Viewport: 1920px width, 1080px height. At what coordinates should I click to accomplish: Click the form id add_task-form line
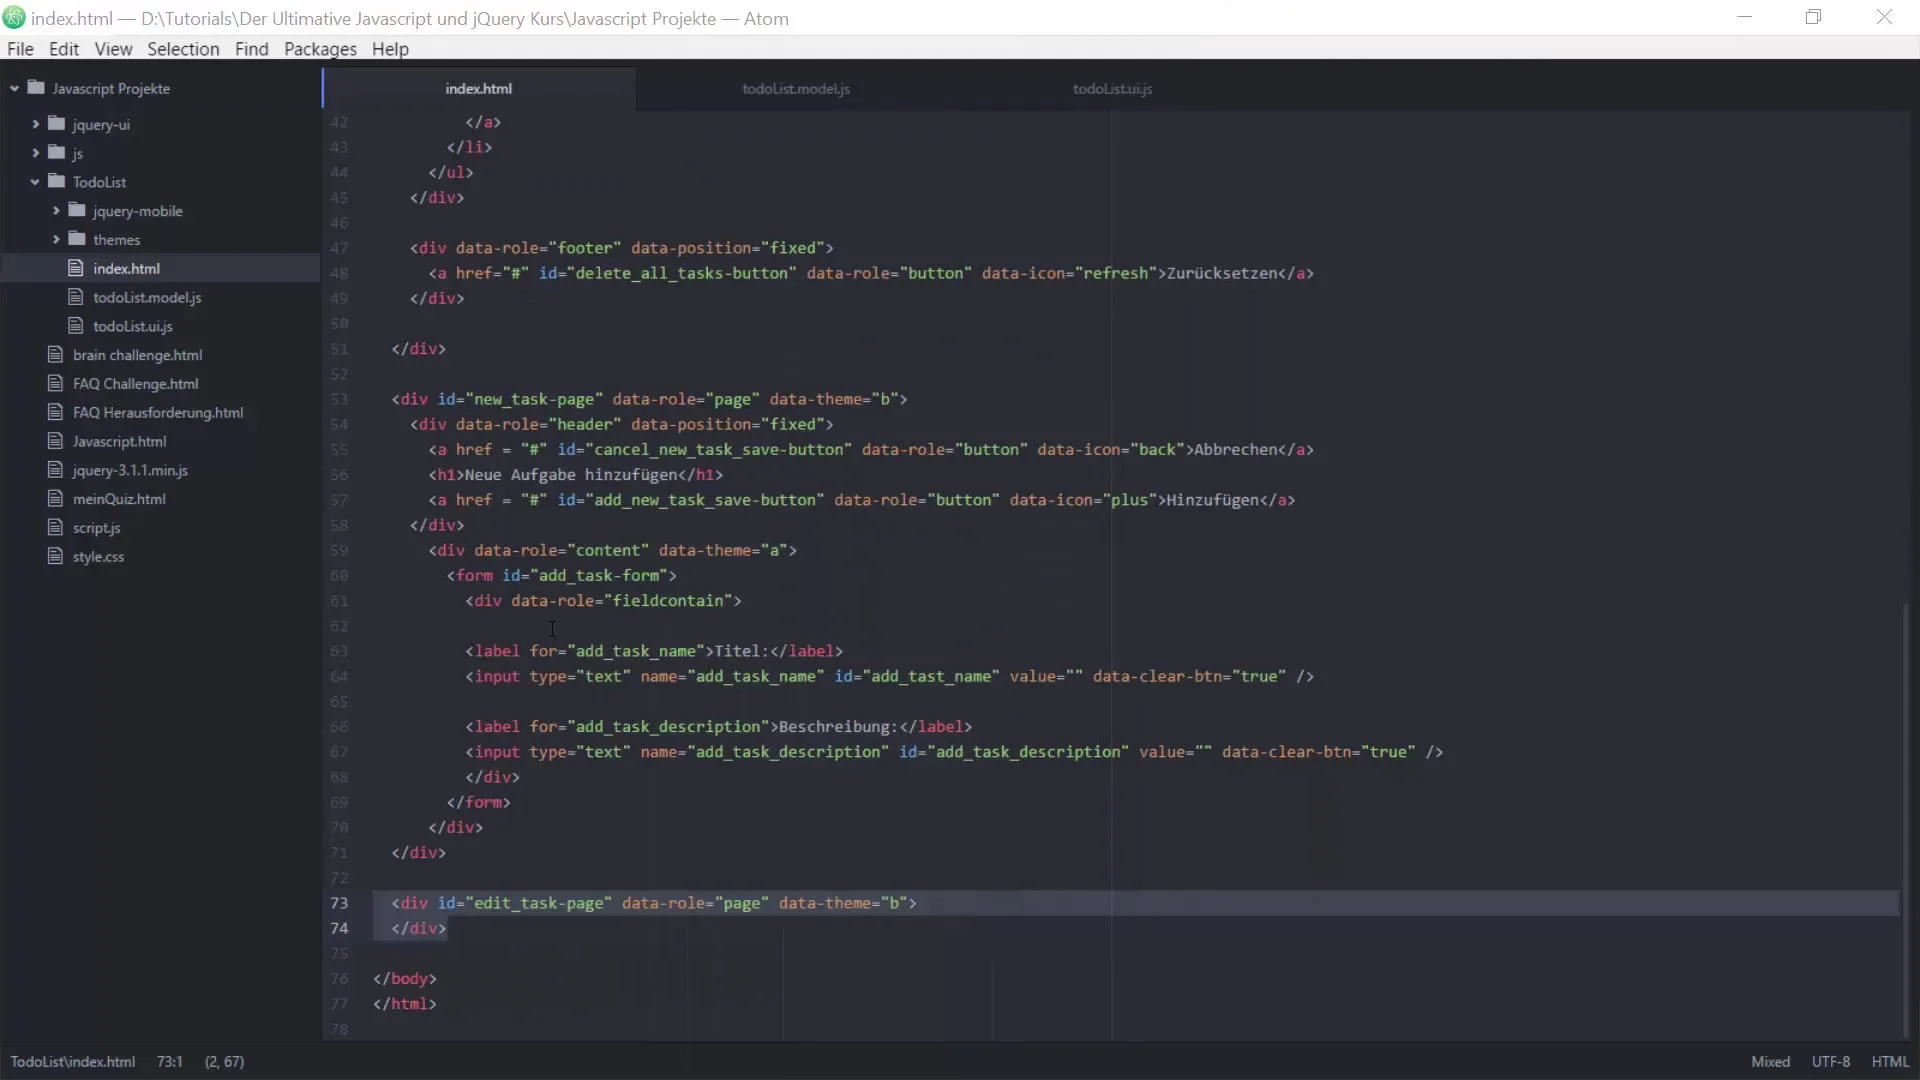point(562,576)
